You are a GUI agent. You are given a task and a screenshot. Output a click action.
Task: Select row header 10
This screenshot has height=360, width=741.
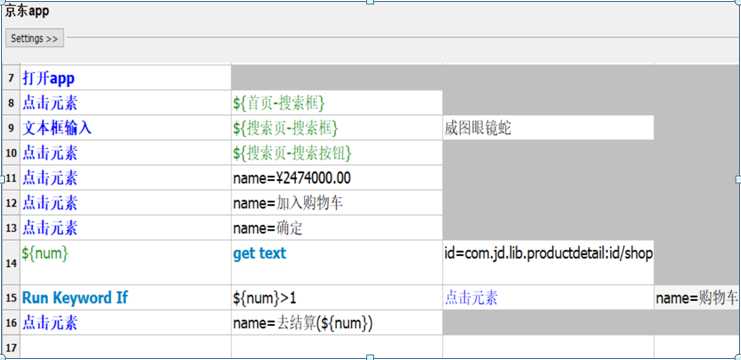(x=10, y=153)
